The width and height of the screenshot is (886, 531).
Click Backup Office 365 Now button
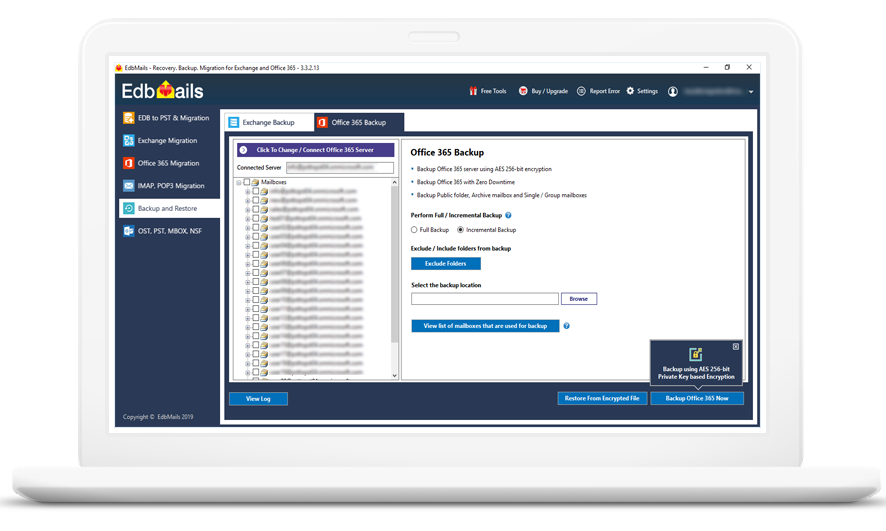(697, 398)
